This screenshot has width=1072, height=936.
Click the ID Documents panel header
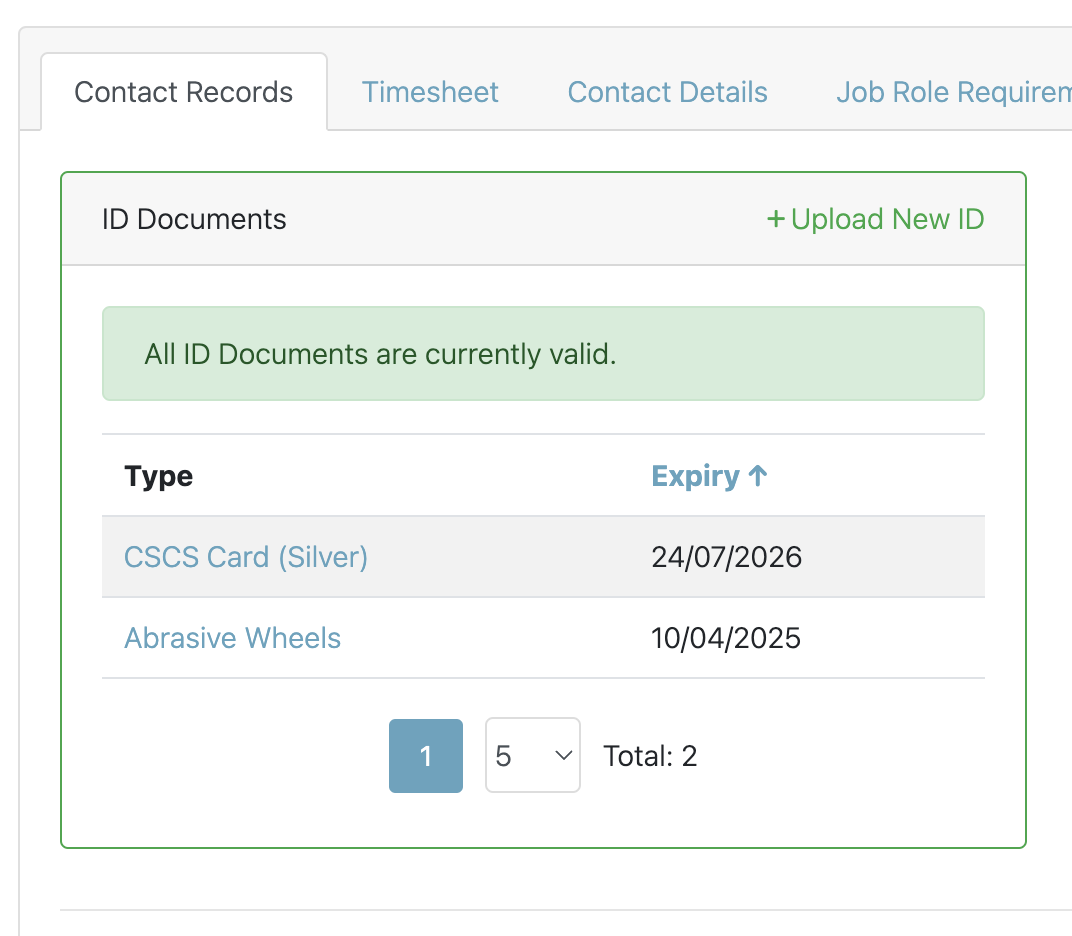194,219
